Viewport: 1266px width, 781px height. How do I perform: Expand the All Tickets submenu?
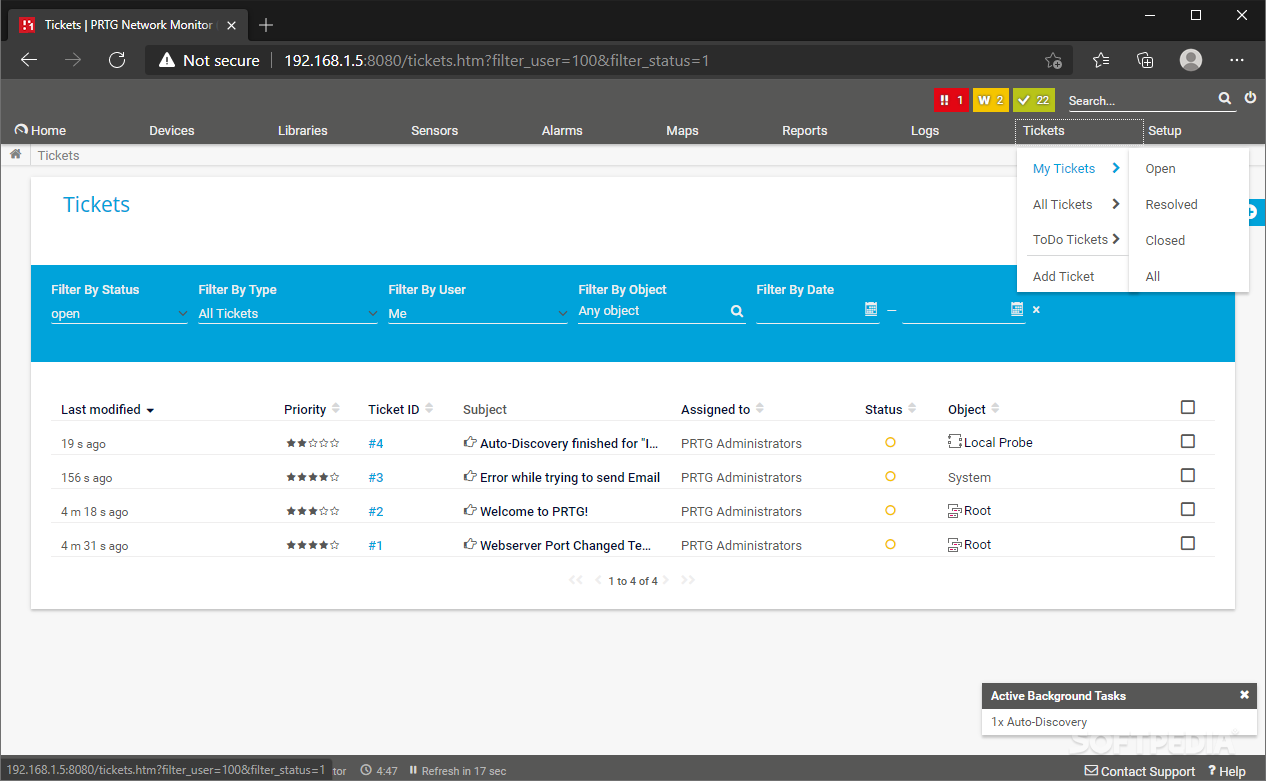[x=1076, y=204]
